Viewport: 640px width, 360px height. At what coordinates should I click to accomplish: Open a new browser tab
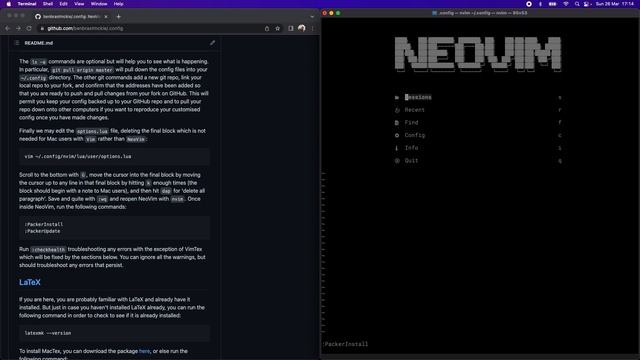pyautogui.click(x=118, y=17)
